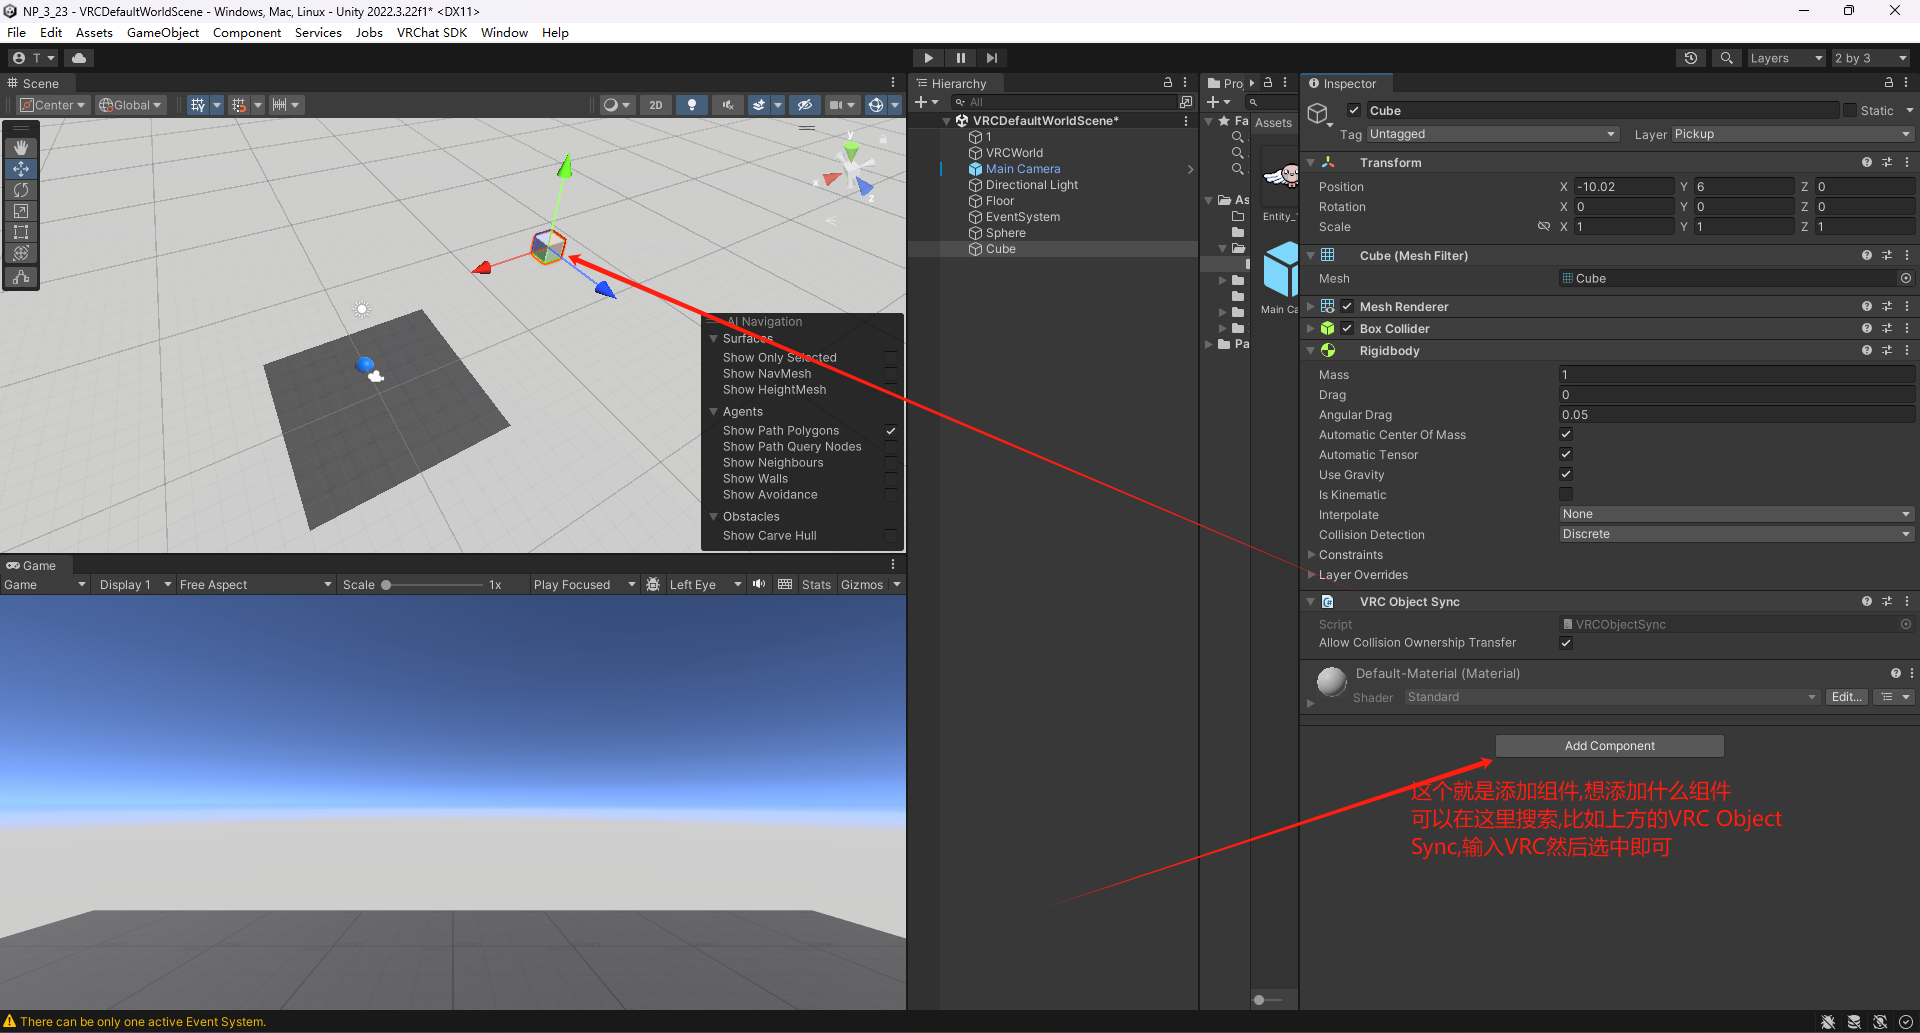This screenshot has width=1920, height=1033.
Task: Open the Layer Pickup dropdown
Action: [1792, 134]
